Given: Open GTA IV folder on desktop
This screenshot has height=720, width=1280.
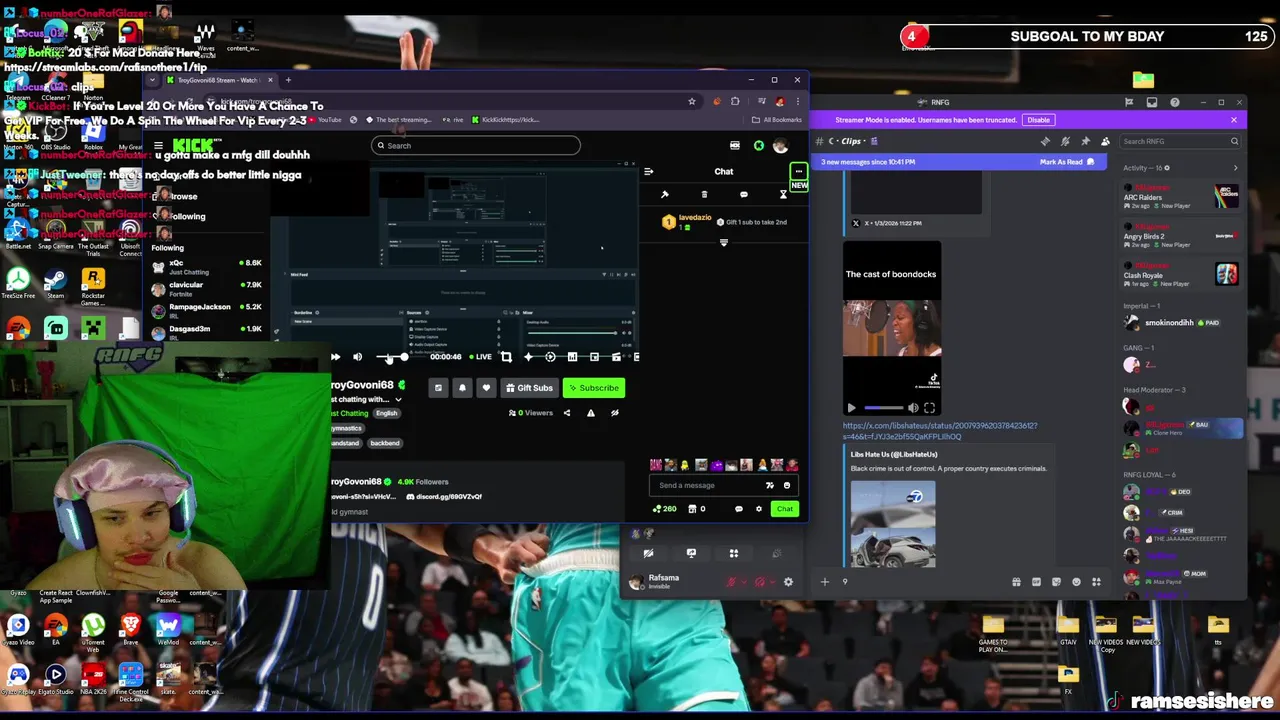Looking at the screenshot, I should [x=1068, y=630].
